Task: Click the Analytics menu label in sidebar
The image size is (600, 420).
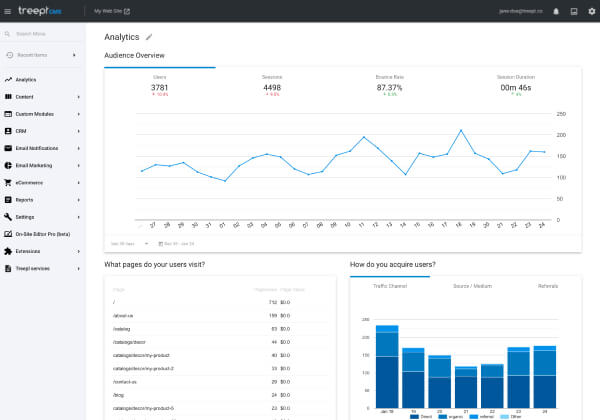Action: tap(26, 80)
